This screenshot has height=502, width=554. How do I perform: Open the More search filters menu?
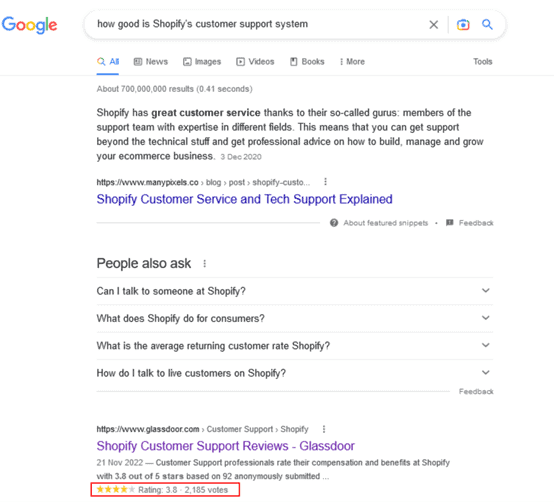pos(352,62)
